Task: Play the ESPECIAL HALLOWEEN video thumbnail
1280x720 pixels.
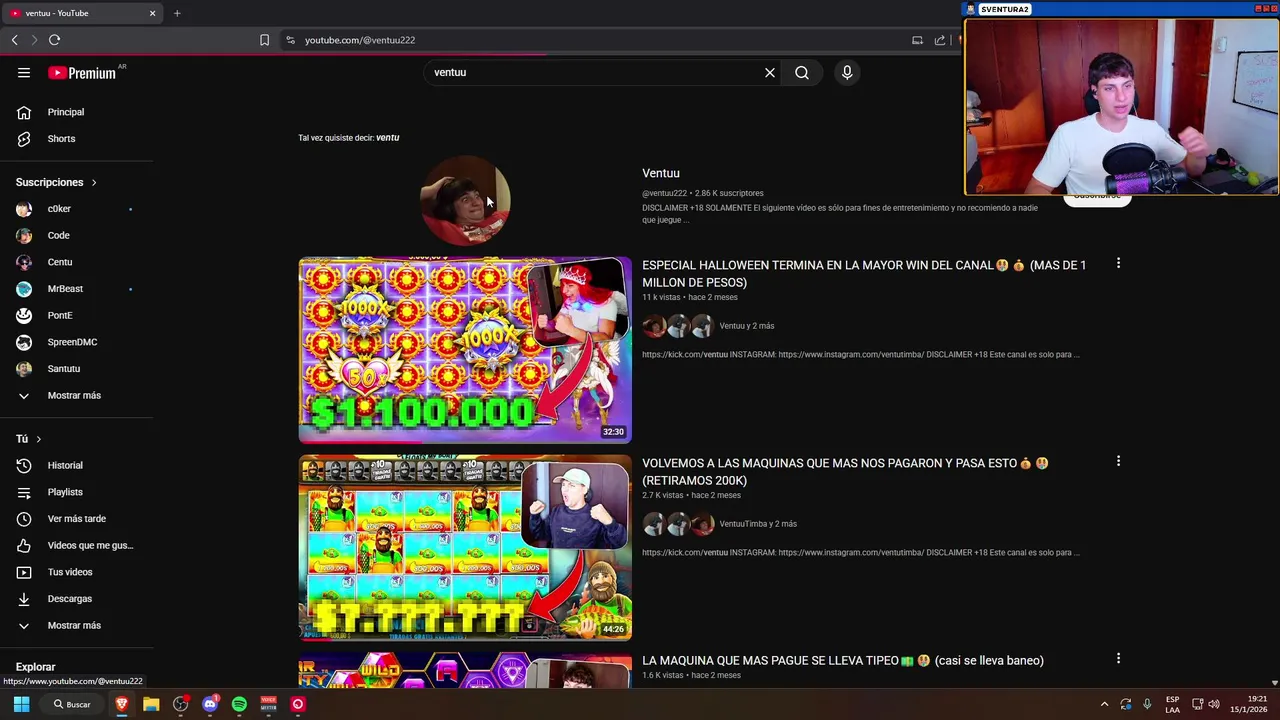Action: 465,350
